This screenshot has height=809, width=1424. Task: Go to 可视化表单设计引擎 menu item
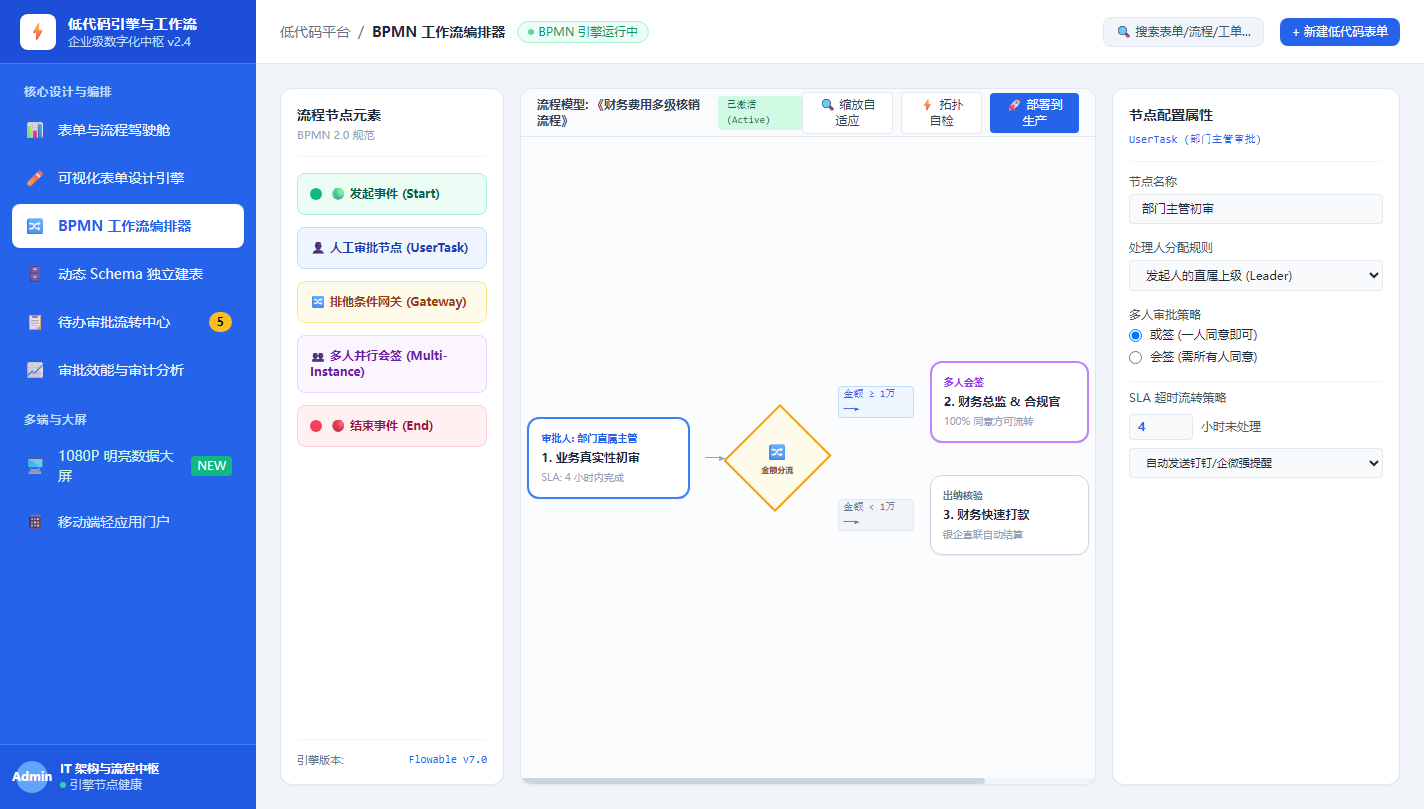[x=128, y=178]
